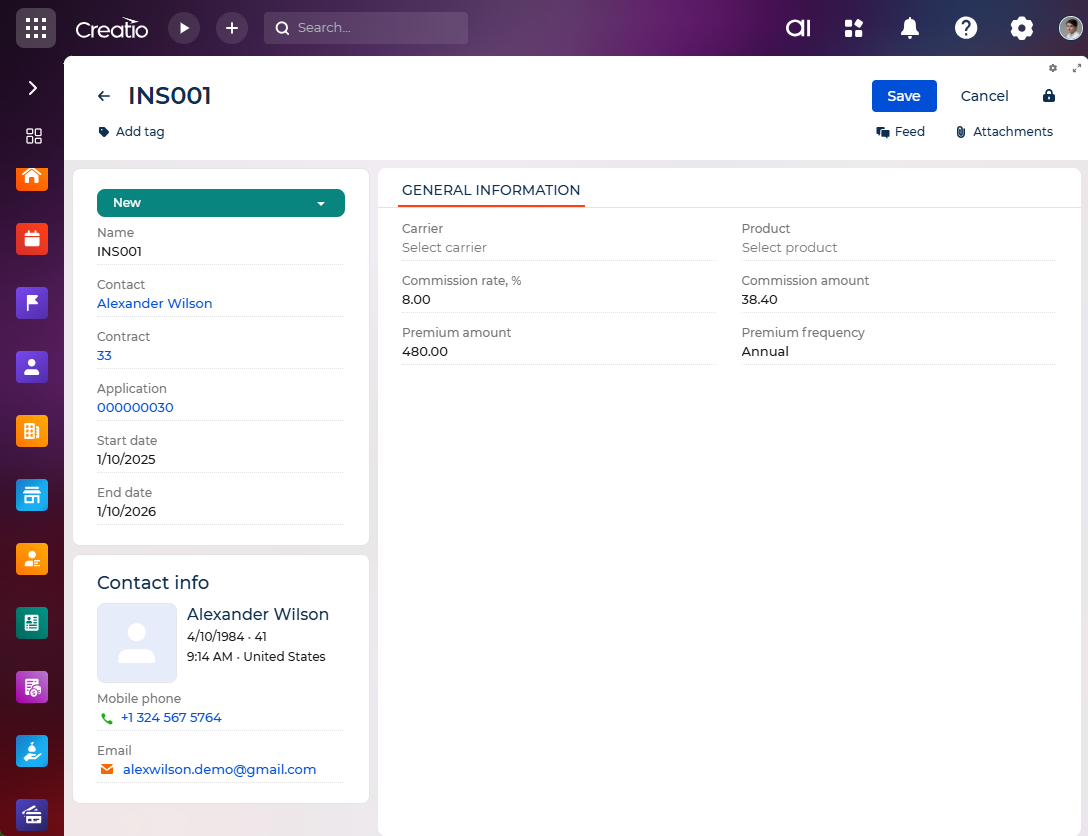Open the Attachments panel
The width and height of the screenshot is (1088, 836).
pyautogui.click(x=1004, y=132)
